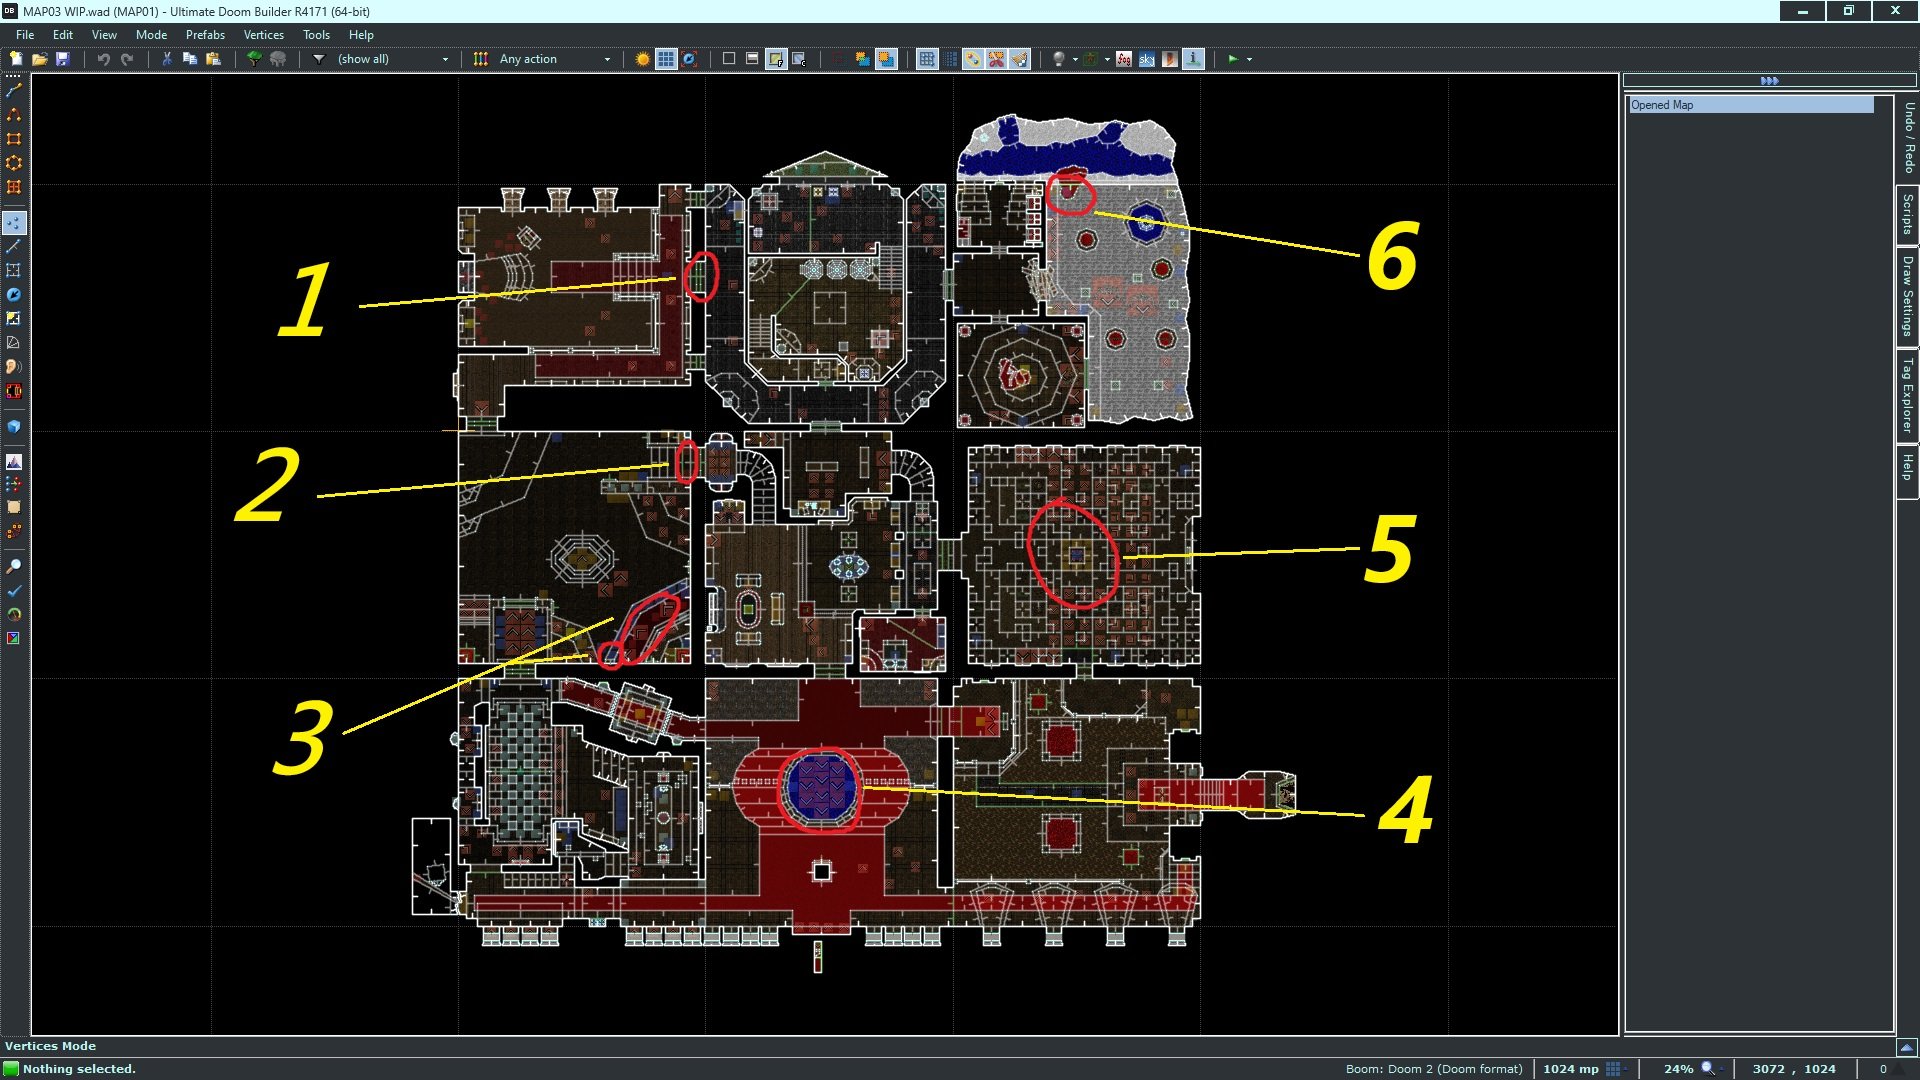The image size is (1920, 1080).
Task: Toggle the info panel 'i' button
Action: [x=1193, y=59]
